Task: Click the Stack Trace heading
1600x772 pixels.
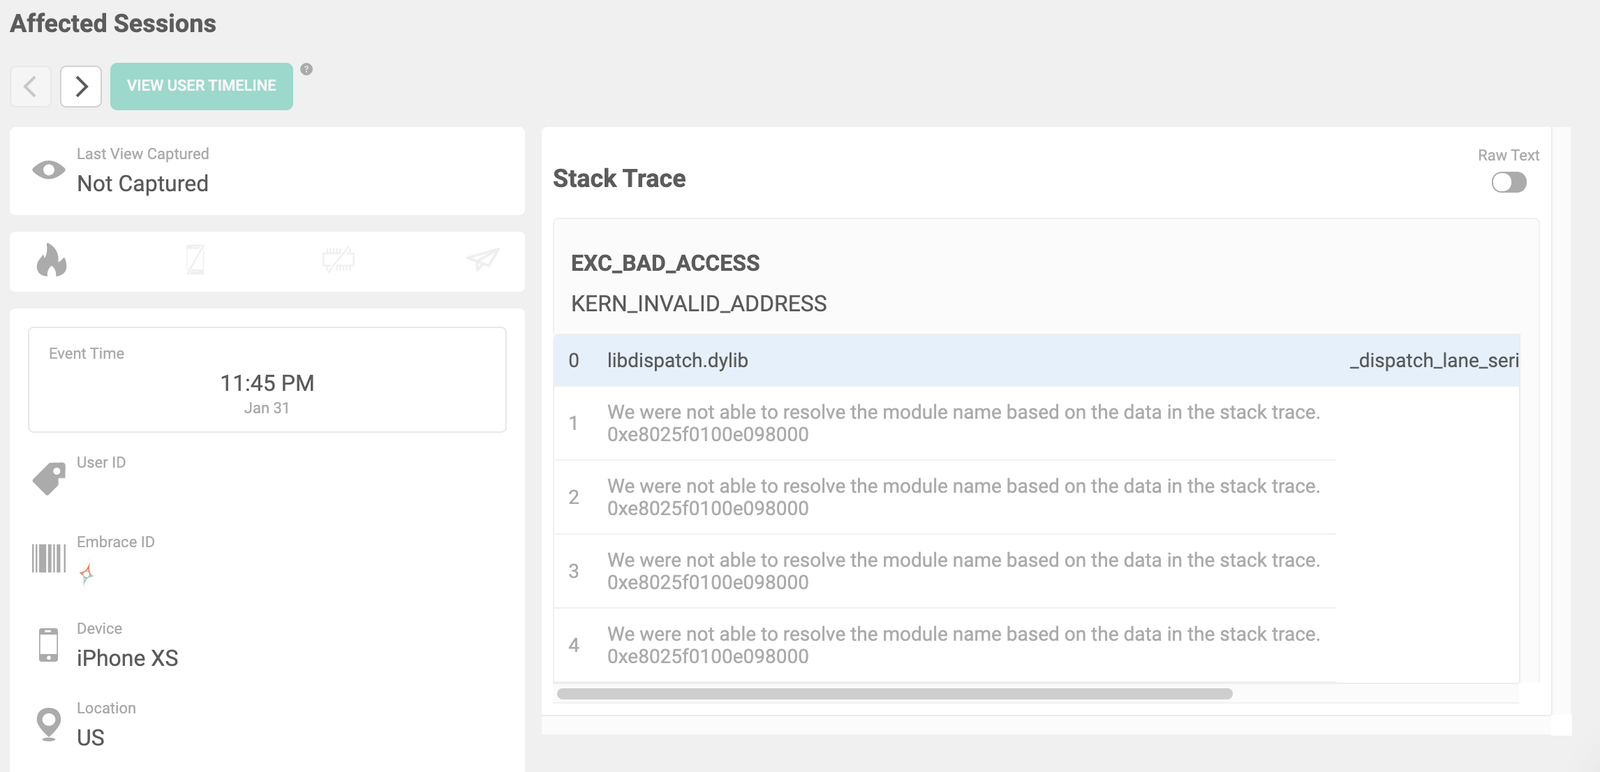Action: pyautogui.click(x=619, y=178)
